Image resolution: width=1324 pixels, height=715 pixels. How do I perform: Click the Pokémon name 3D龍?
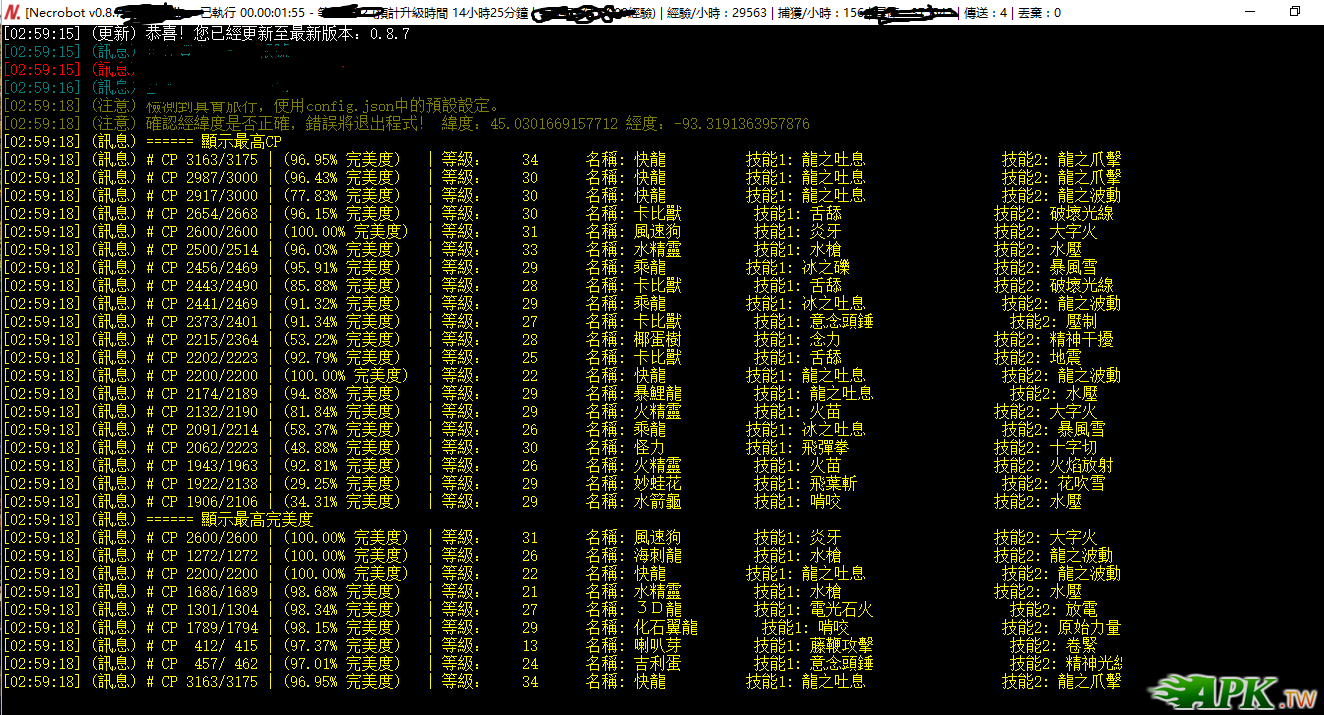tap(658, 609)
